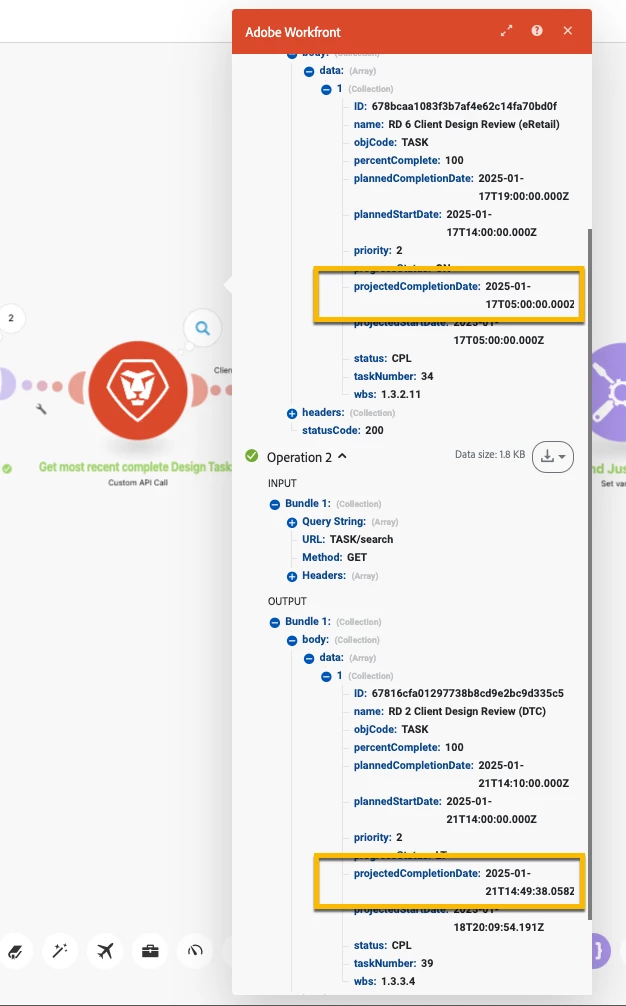Click the airplane explain flow icon
This screenshot has width=626, height=1006.
(x=105, y=951)
